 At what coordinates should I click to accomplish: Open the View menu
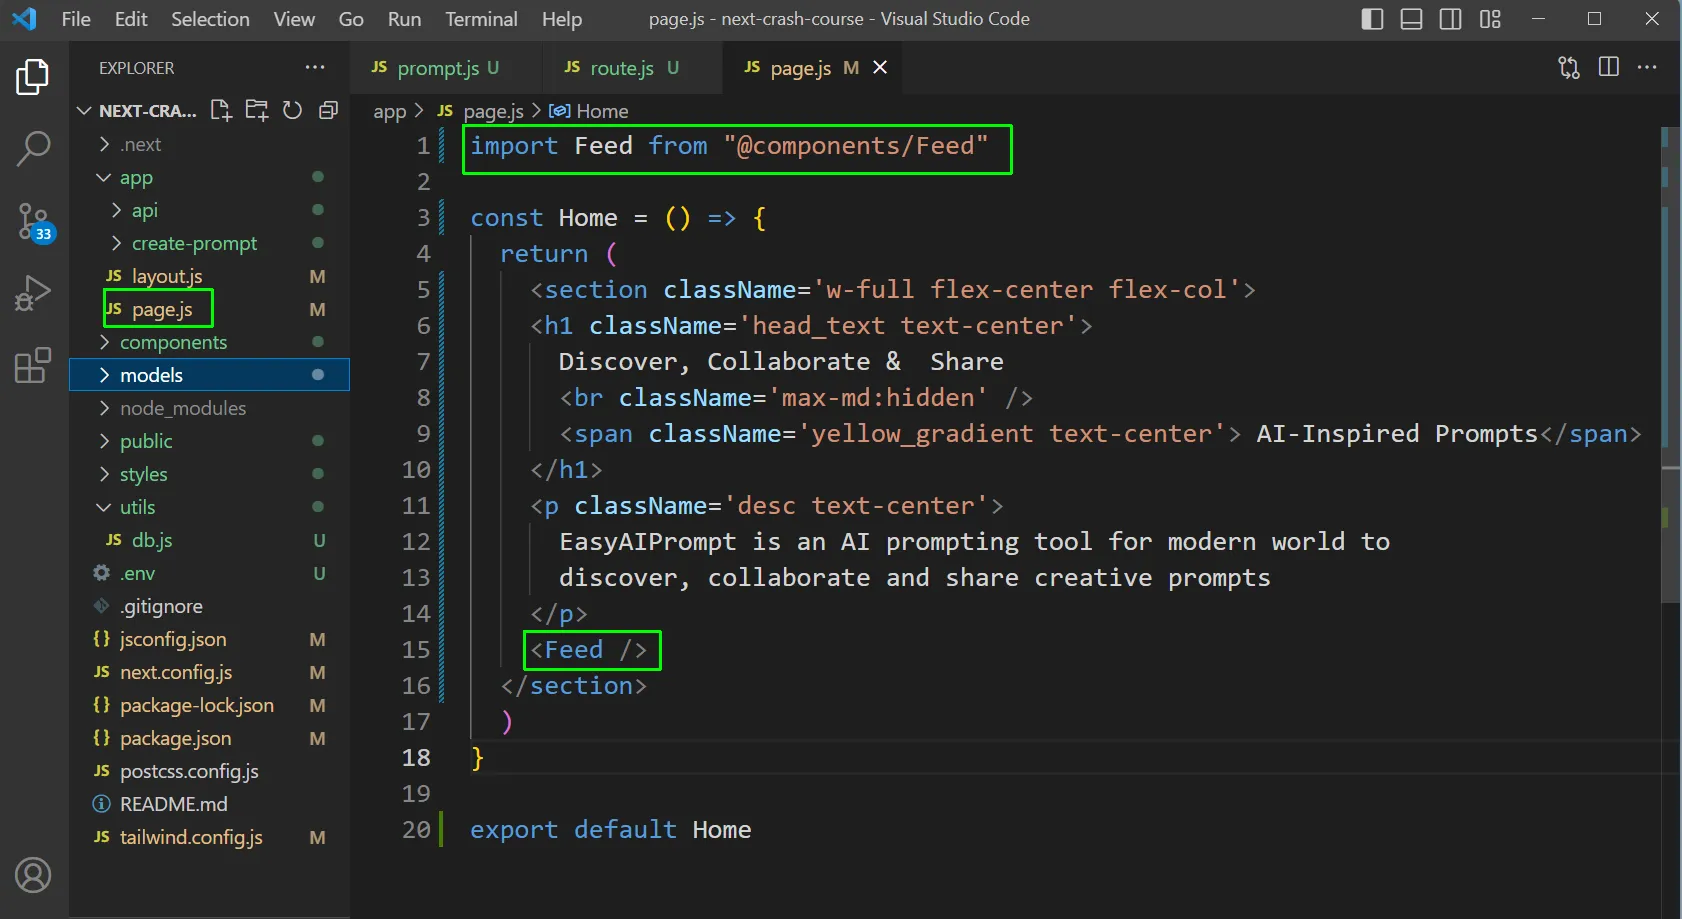coord(294,19)
